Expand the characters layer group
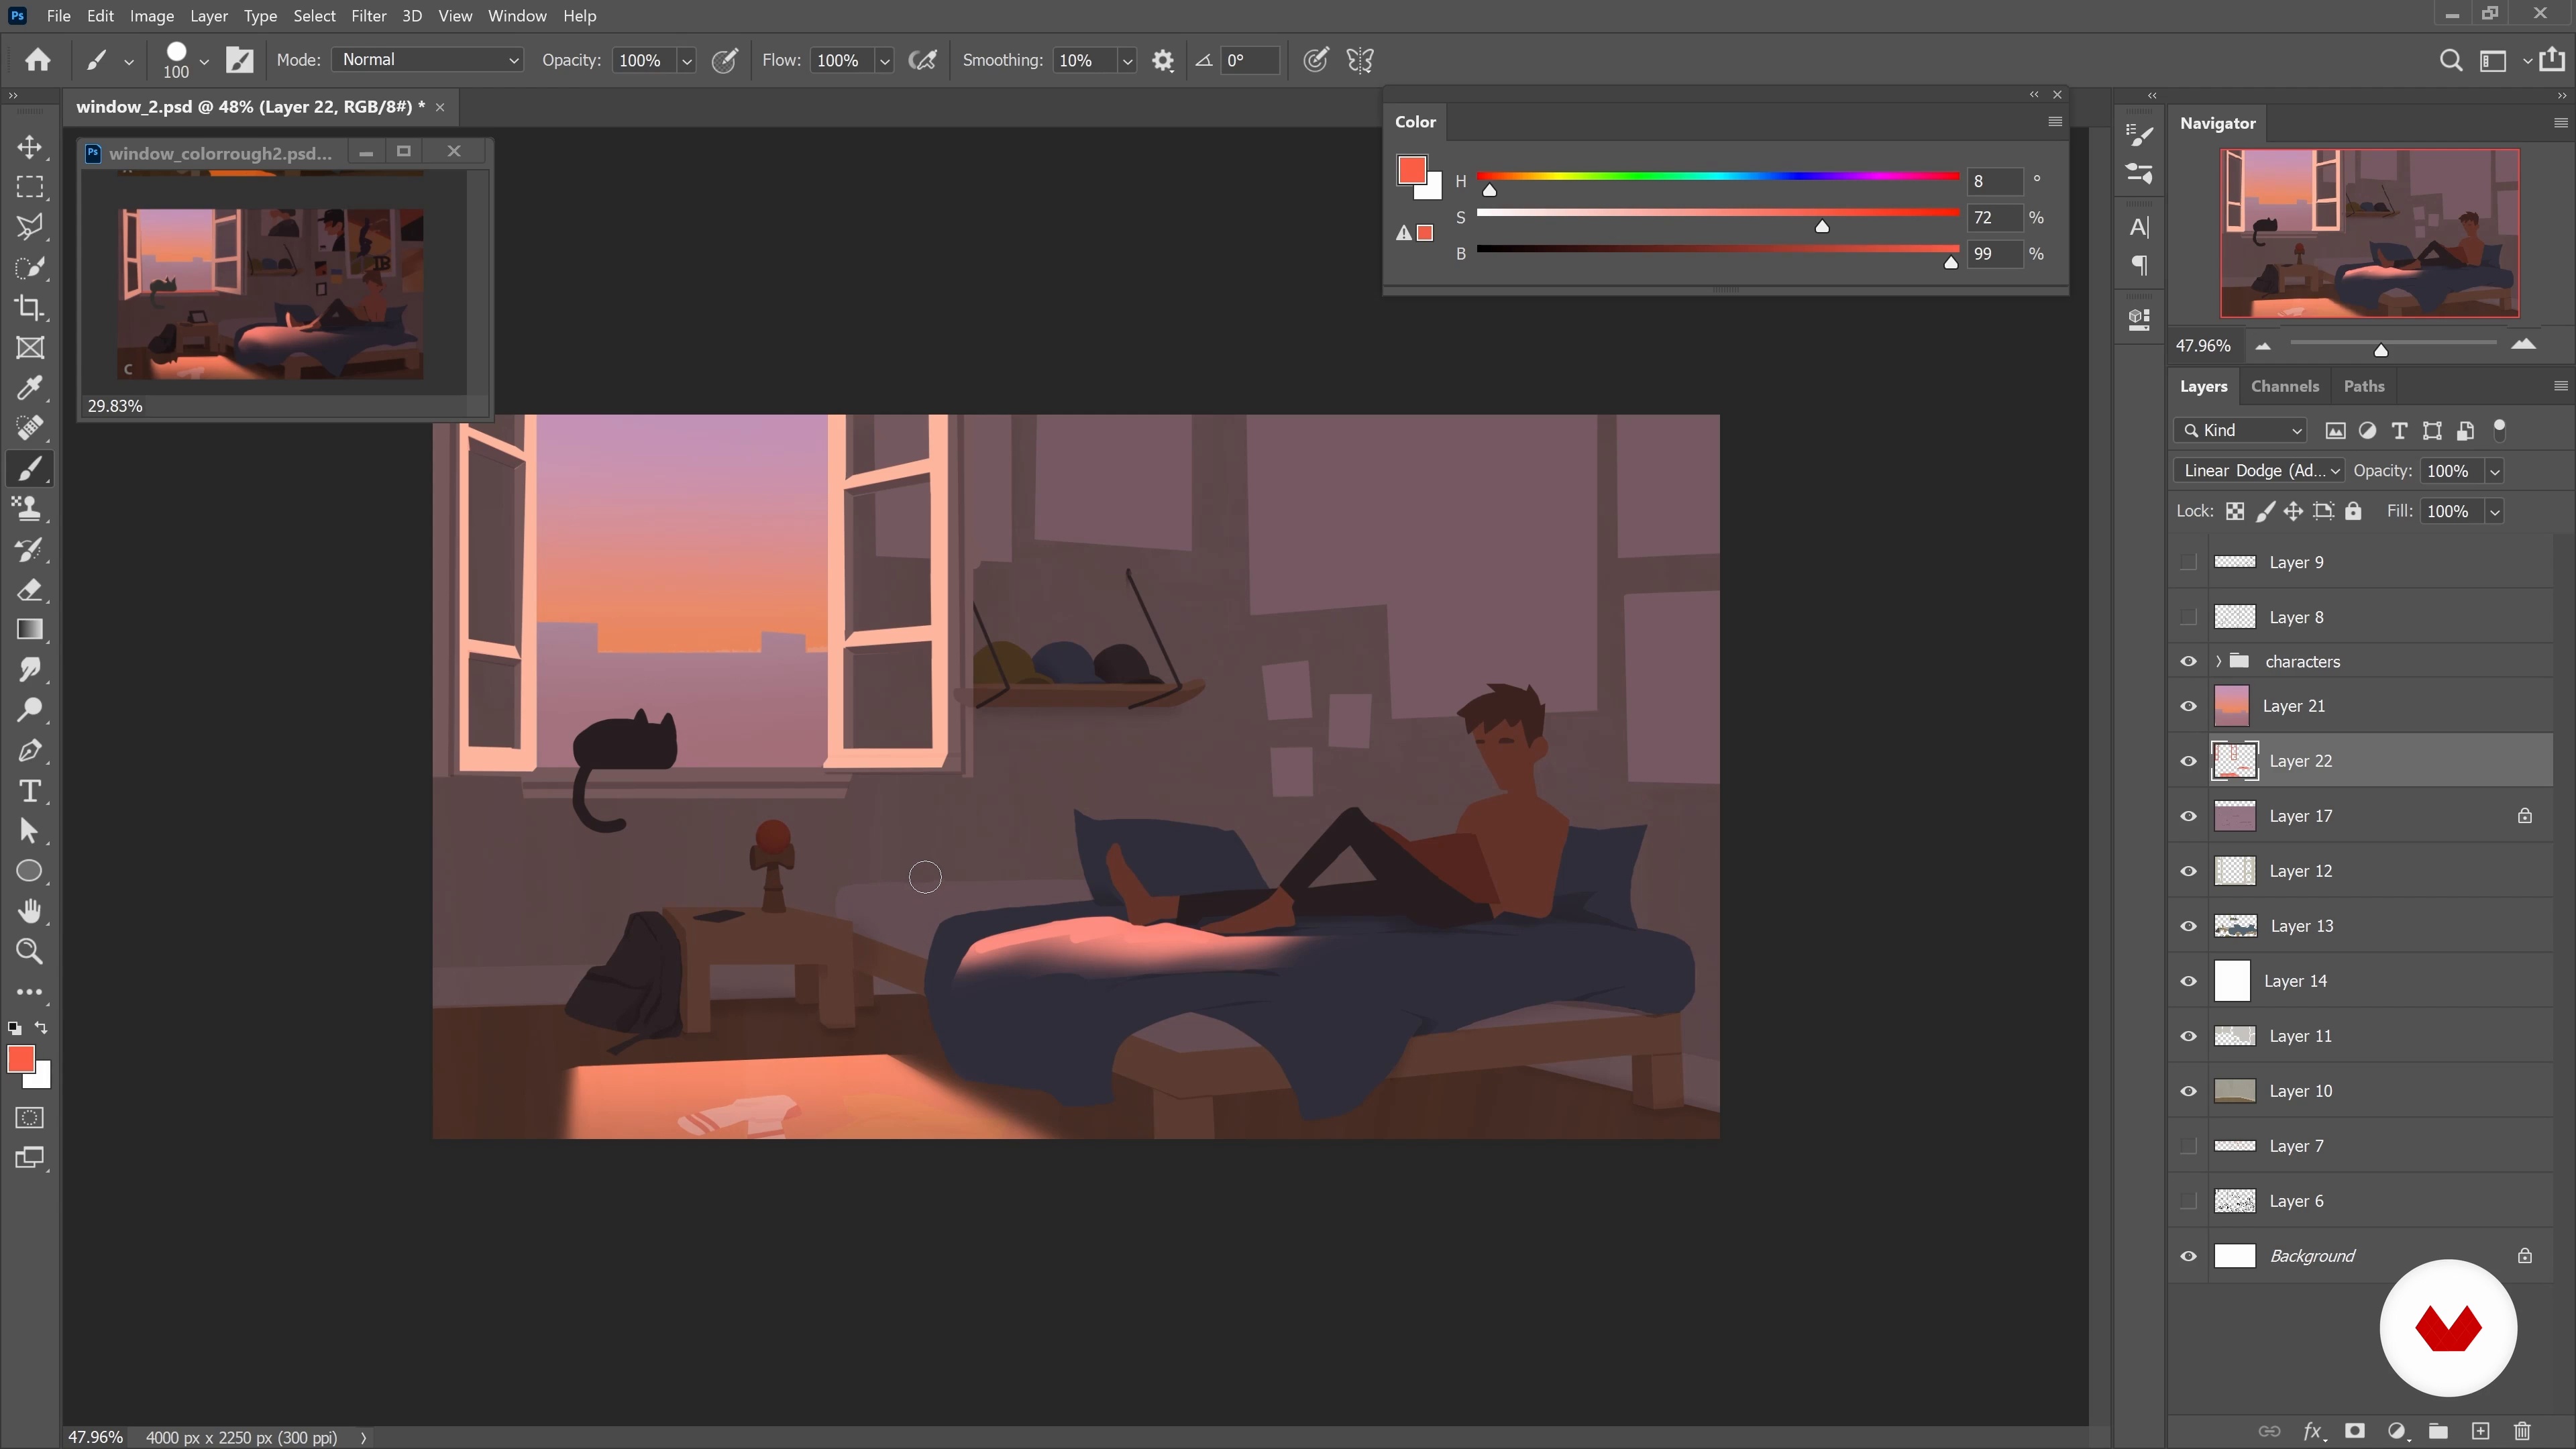2576x1449 pixels. [2218, 661]
